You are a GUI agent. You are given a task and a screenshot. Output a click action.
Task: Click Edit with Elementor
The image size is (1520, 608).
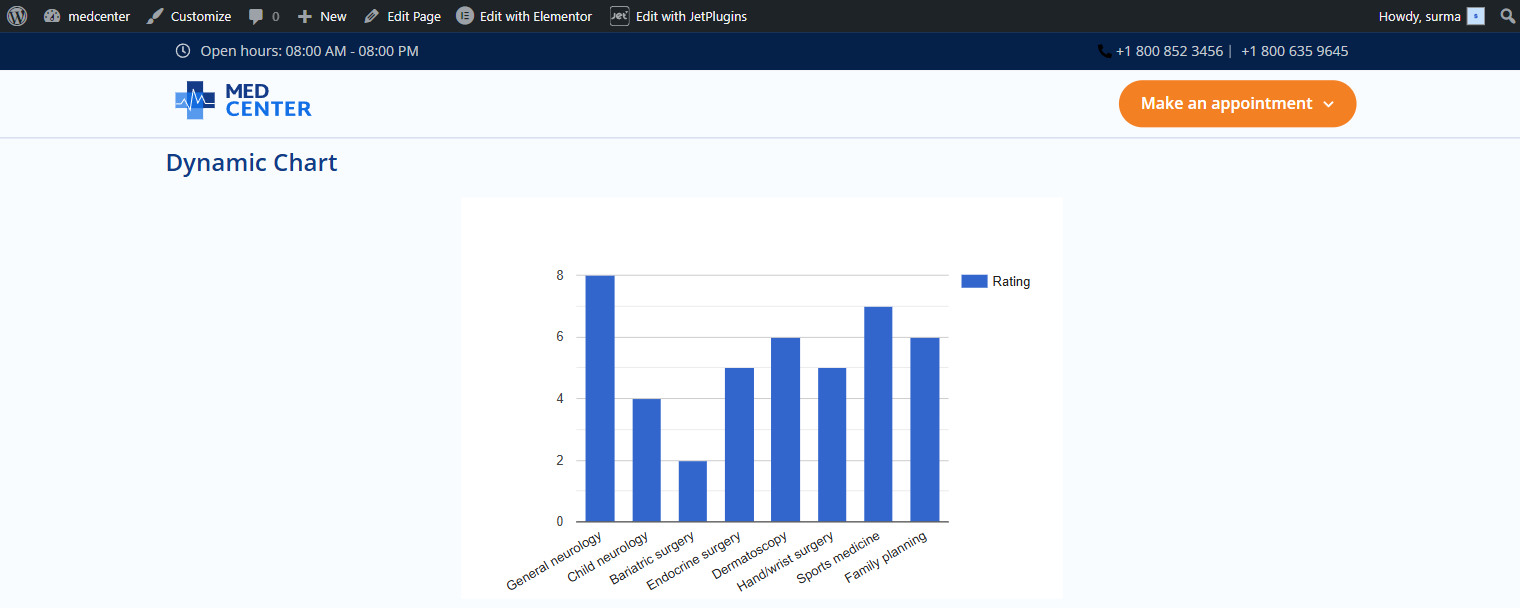coord(524,16)
